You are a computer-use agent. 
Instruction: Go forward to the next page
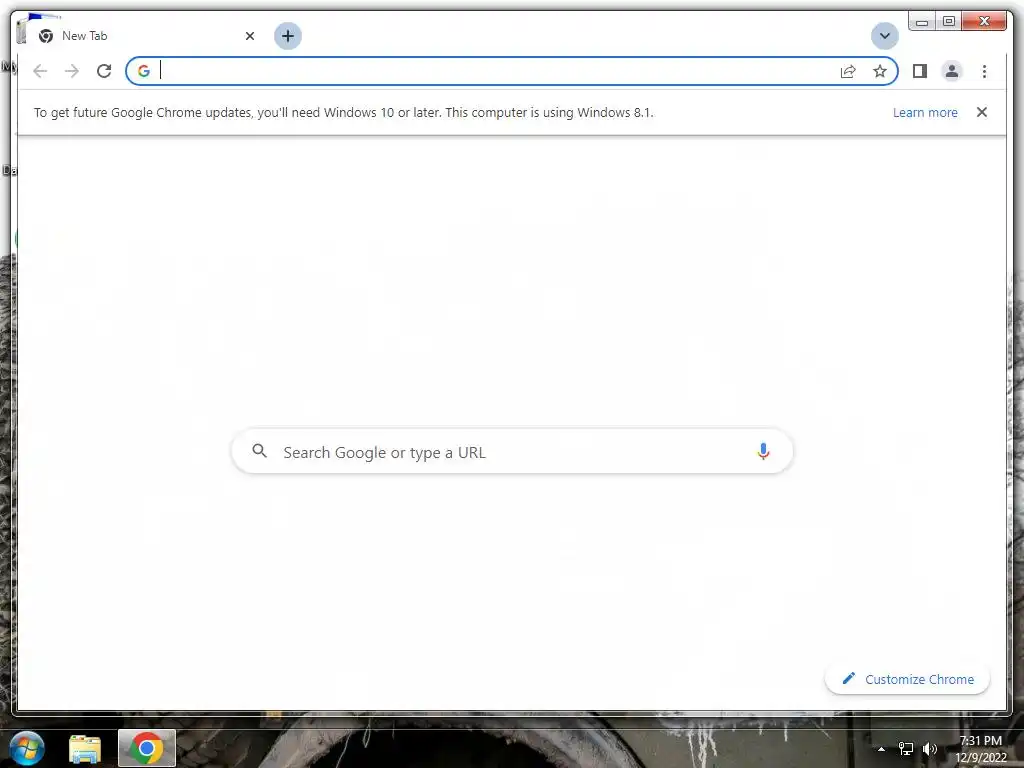pos(72,71)
